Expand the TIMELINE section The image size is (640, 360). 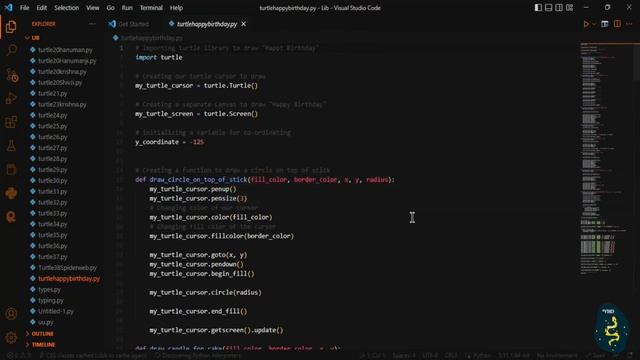43,345
